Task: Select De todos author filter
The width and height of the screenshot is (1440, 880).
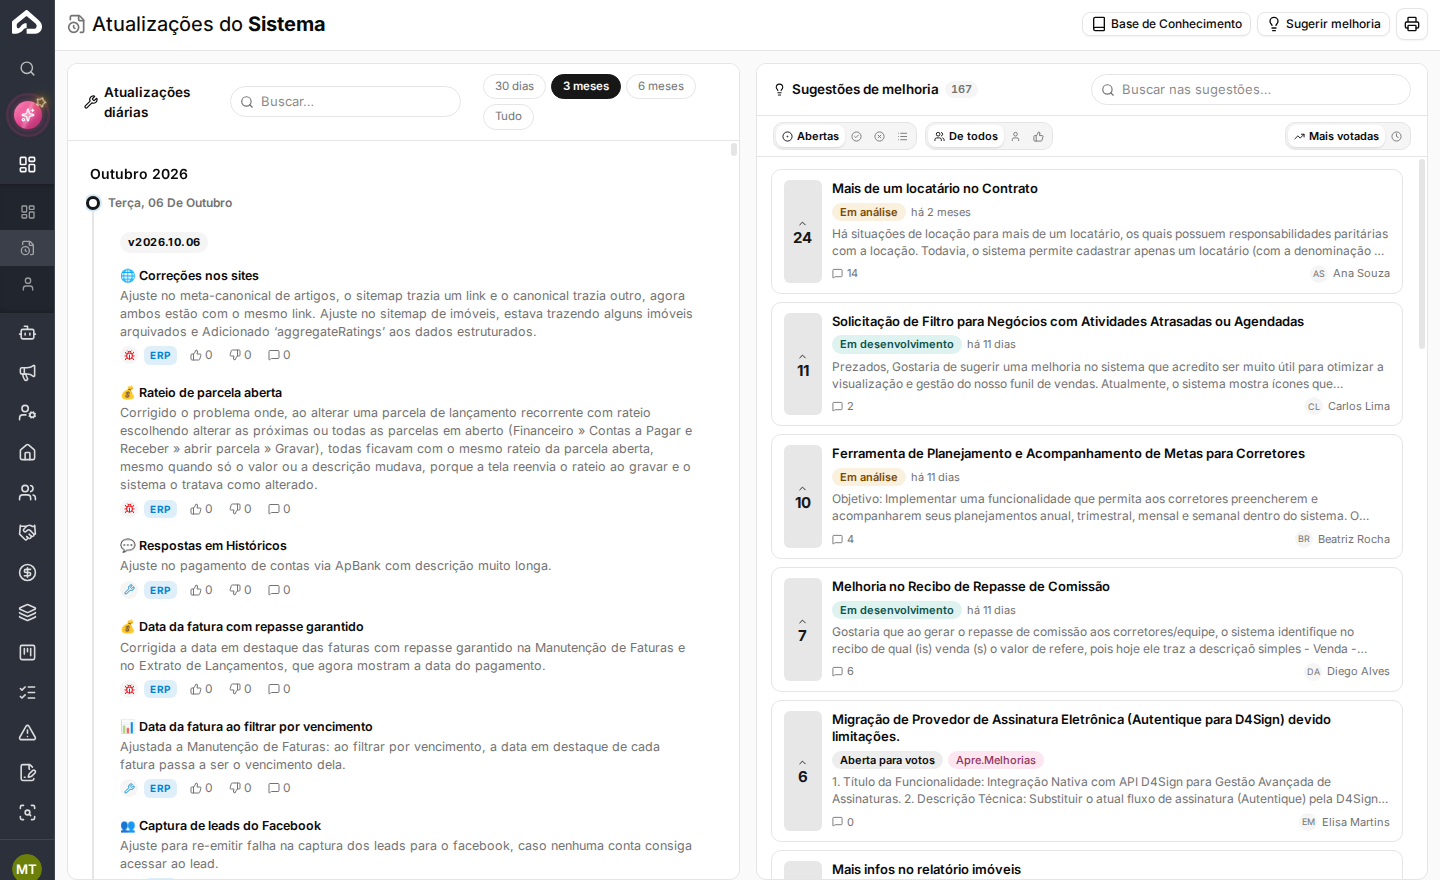Action: coord(966,136)
